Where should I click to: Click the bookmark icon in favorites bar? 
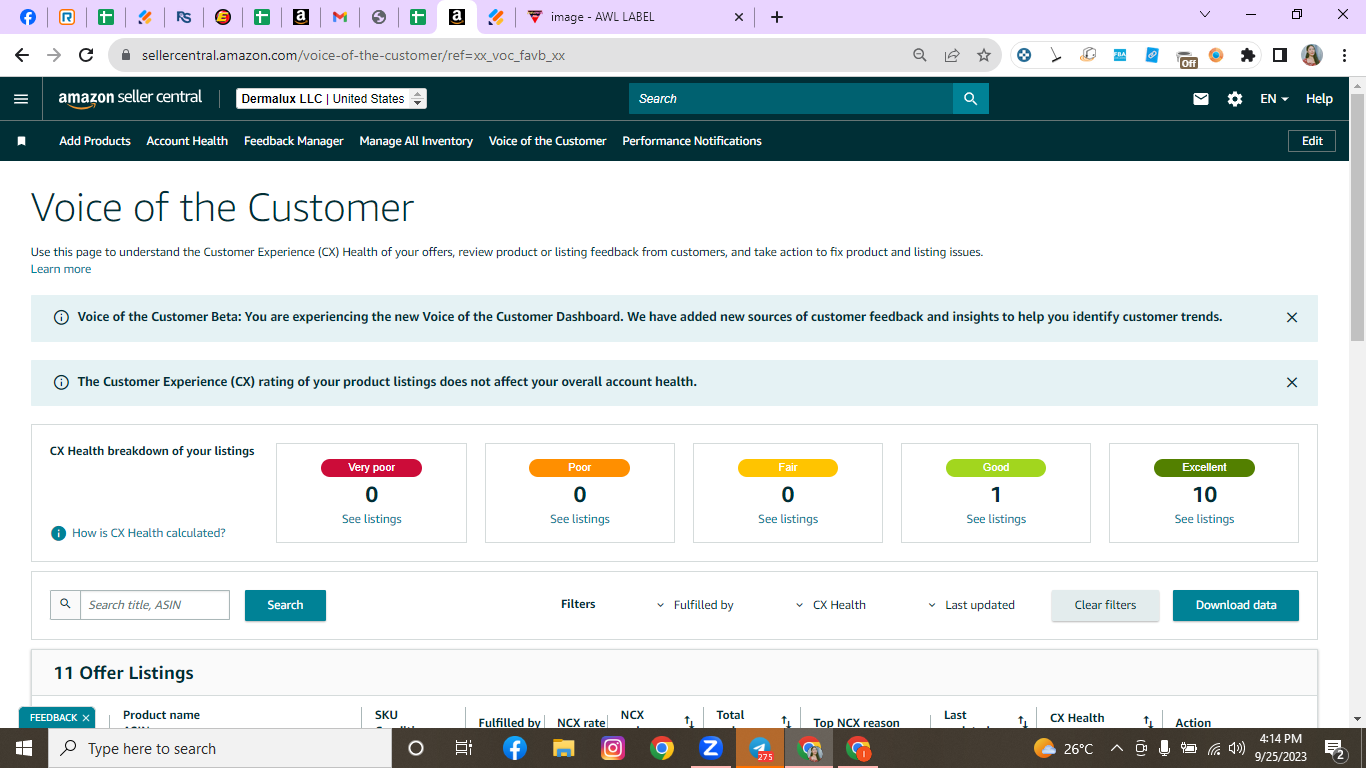pyautogui.click(x=21, y=141)
